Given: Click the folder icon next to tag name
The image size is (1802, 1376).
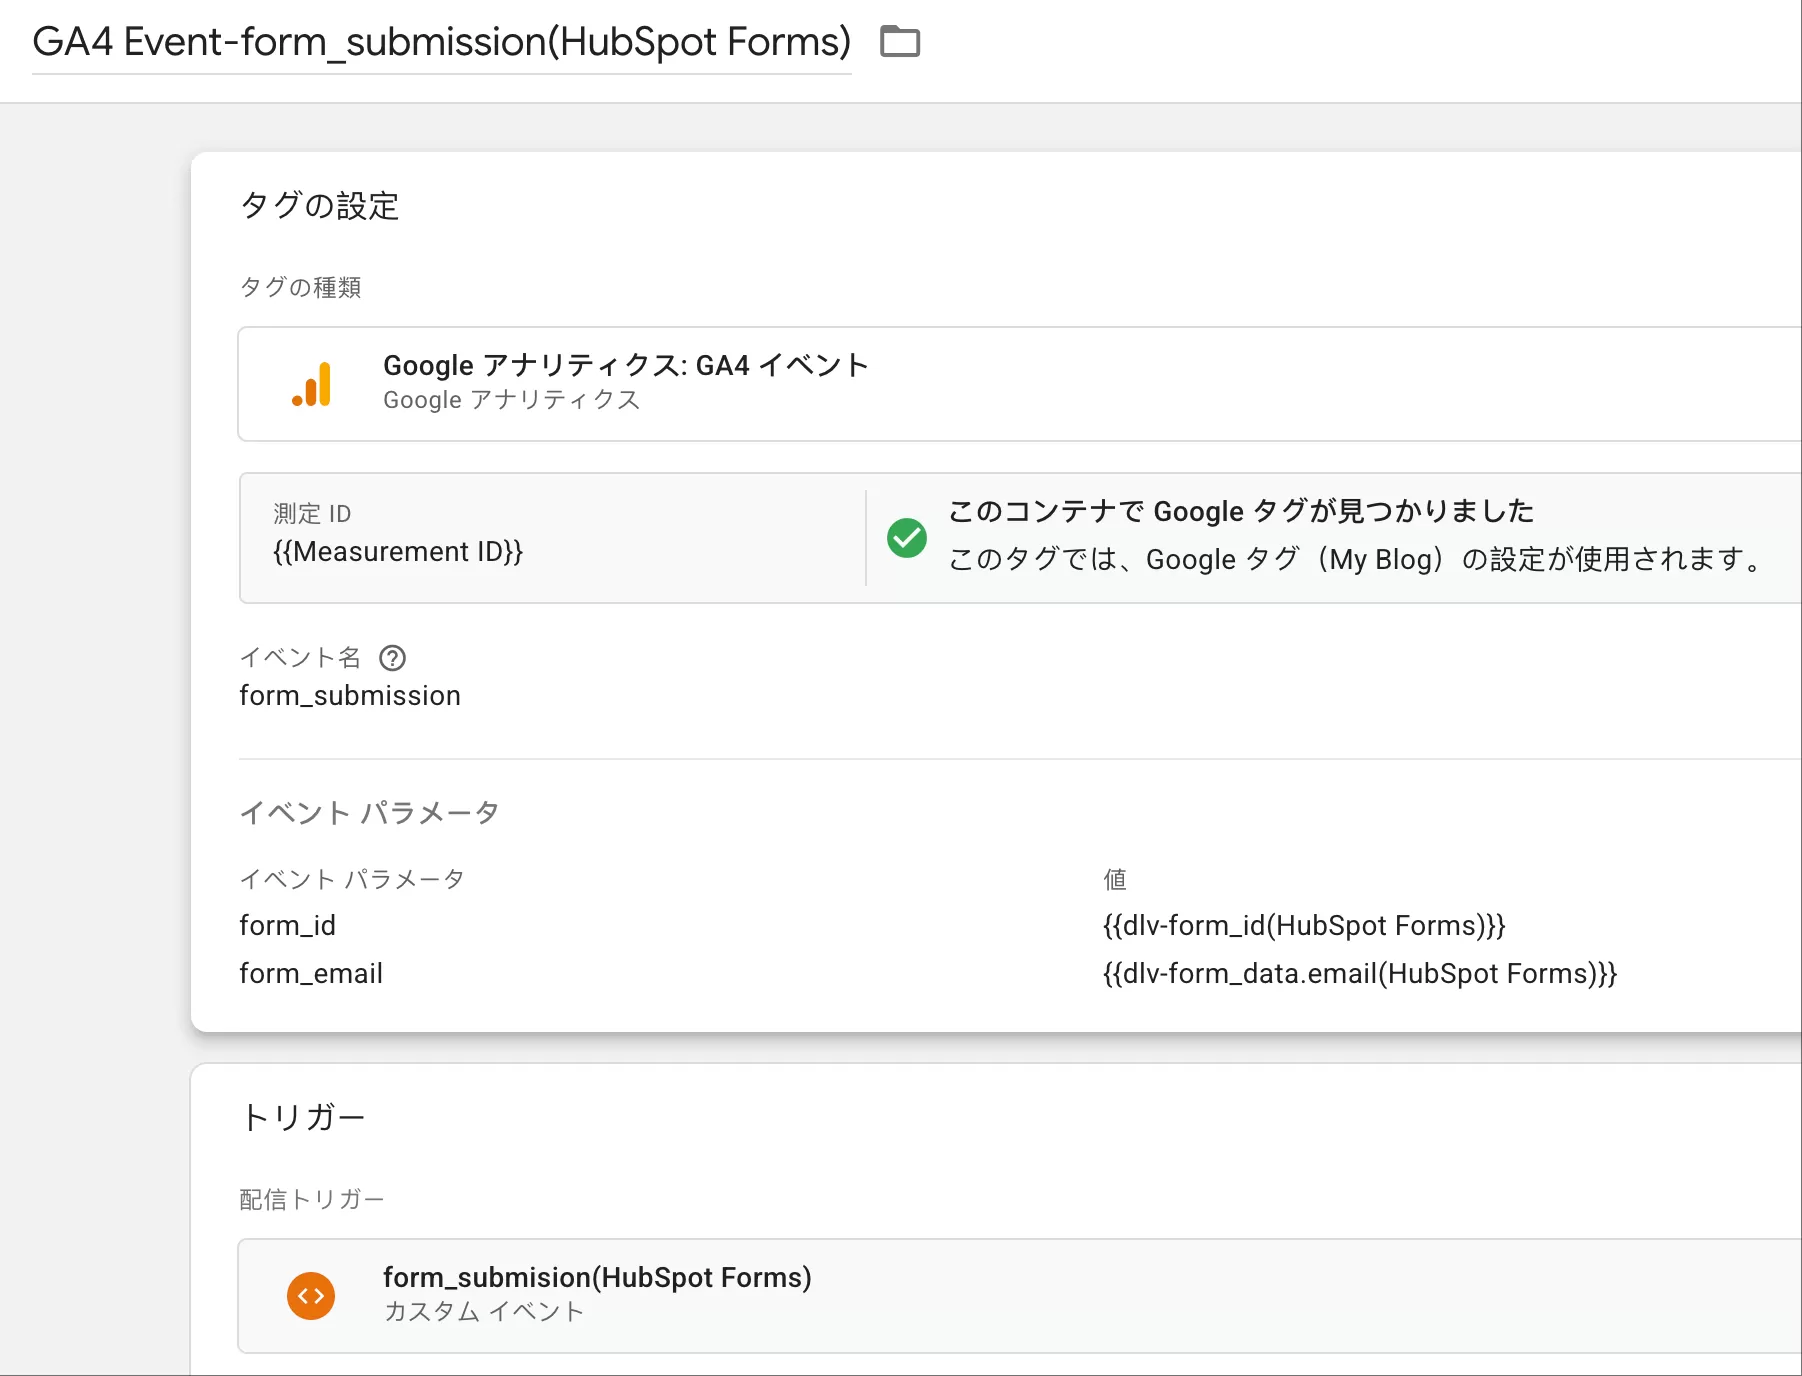Looking at the screenshot, I should pyautogui.click(x=900, y=42).
